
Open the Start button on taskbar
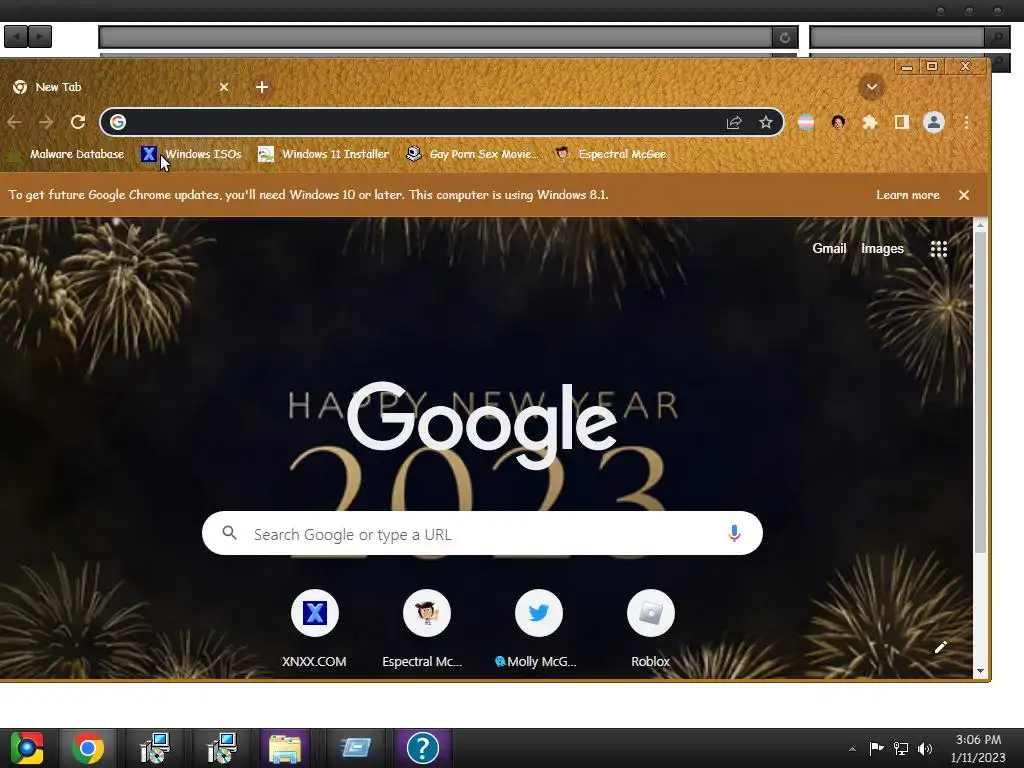pyautogui.click(x=26, y=748)
